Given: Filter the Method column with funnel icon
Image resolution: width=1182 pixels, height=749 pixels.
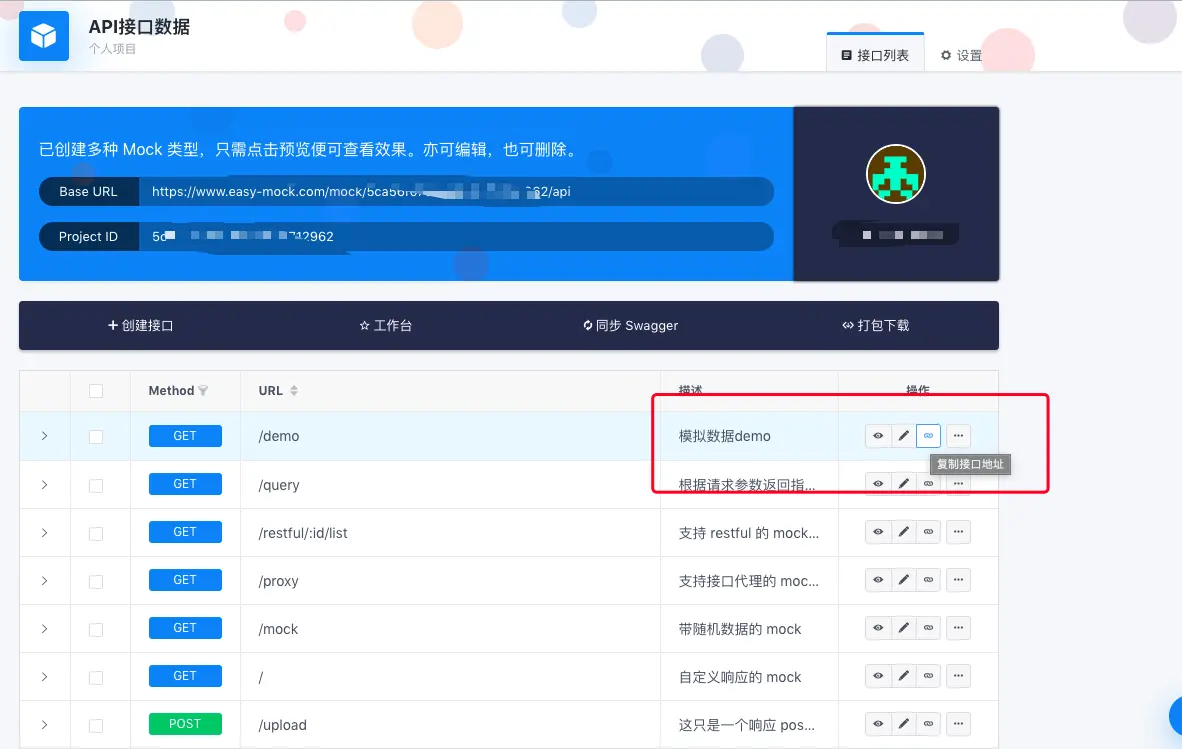Looking at the screenshot, I should (203, 390).
